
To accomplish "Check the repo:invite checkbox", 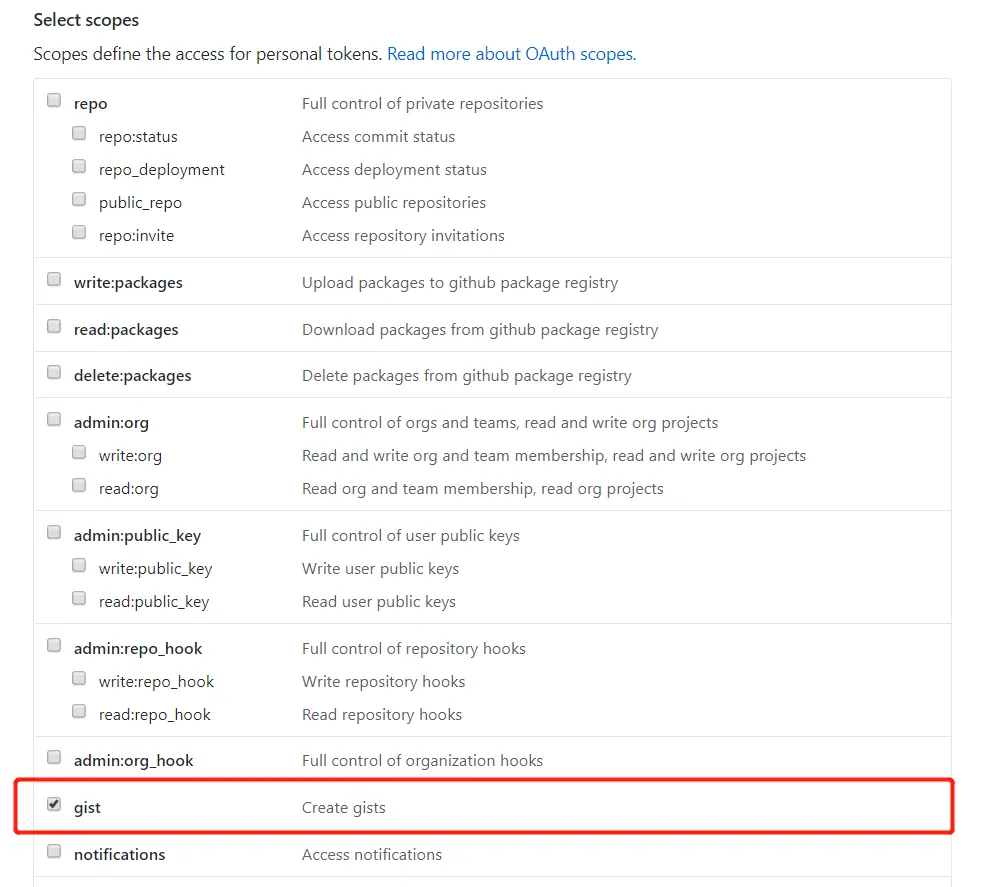I will (x=79, y=232).
